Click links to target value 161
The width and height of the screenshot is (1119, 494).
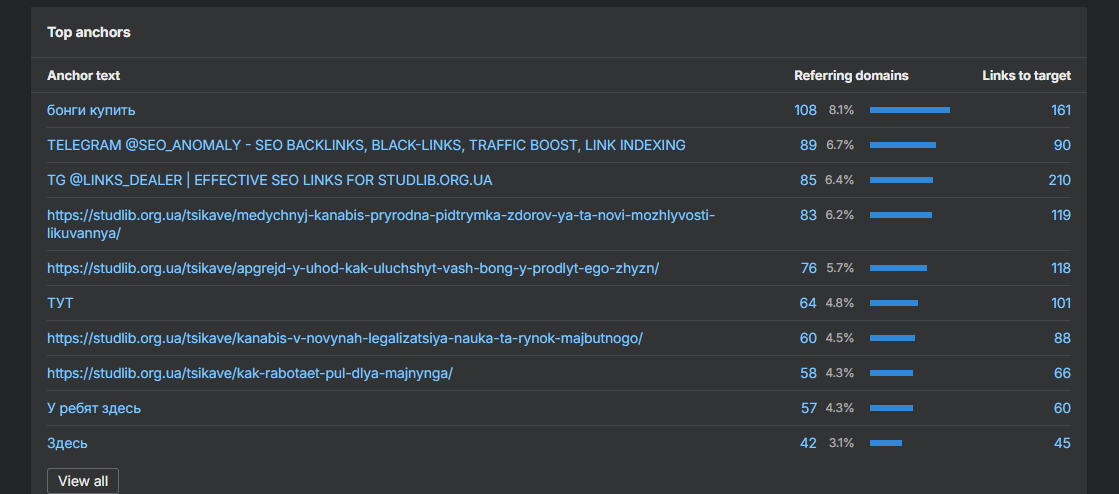click(x=1061, y=110)
